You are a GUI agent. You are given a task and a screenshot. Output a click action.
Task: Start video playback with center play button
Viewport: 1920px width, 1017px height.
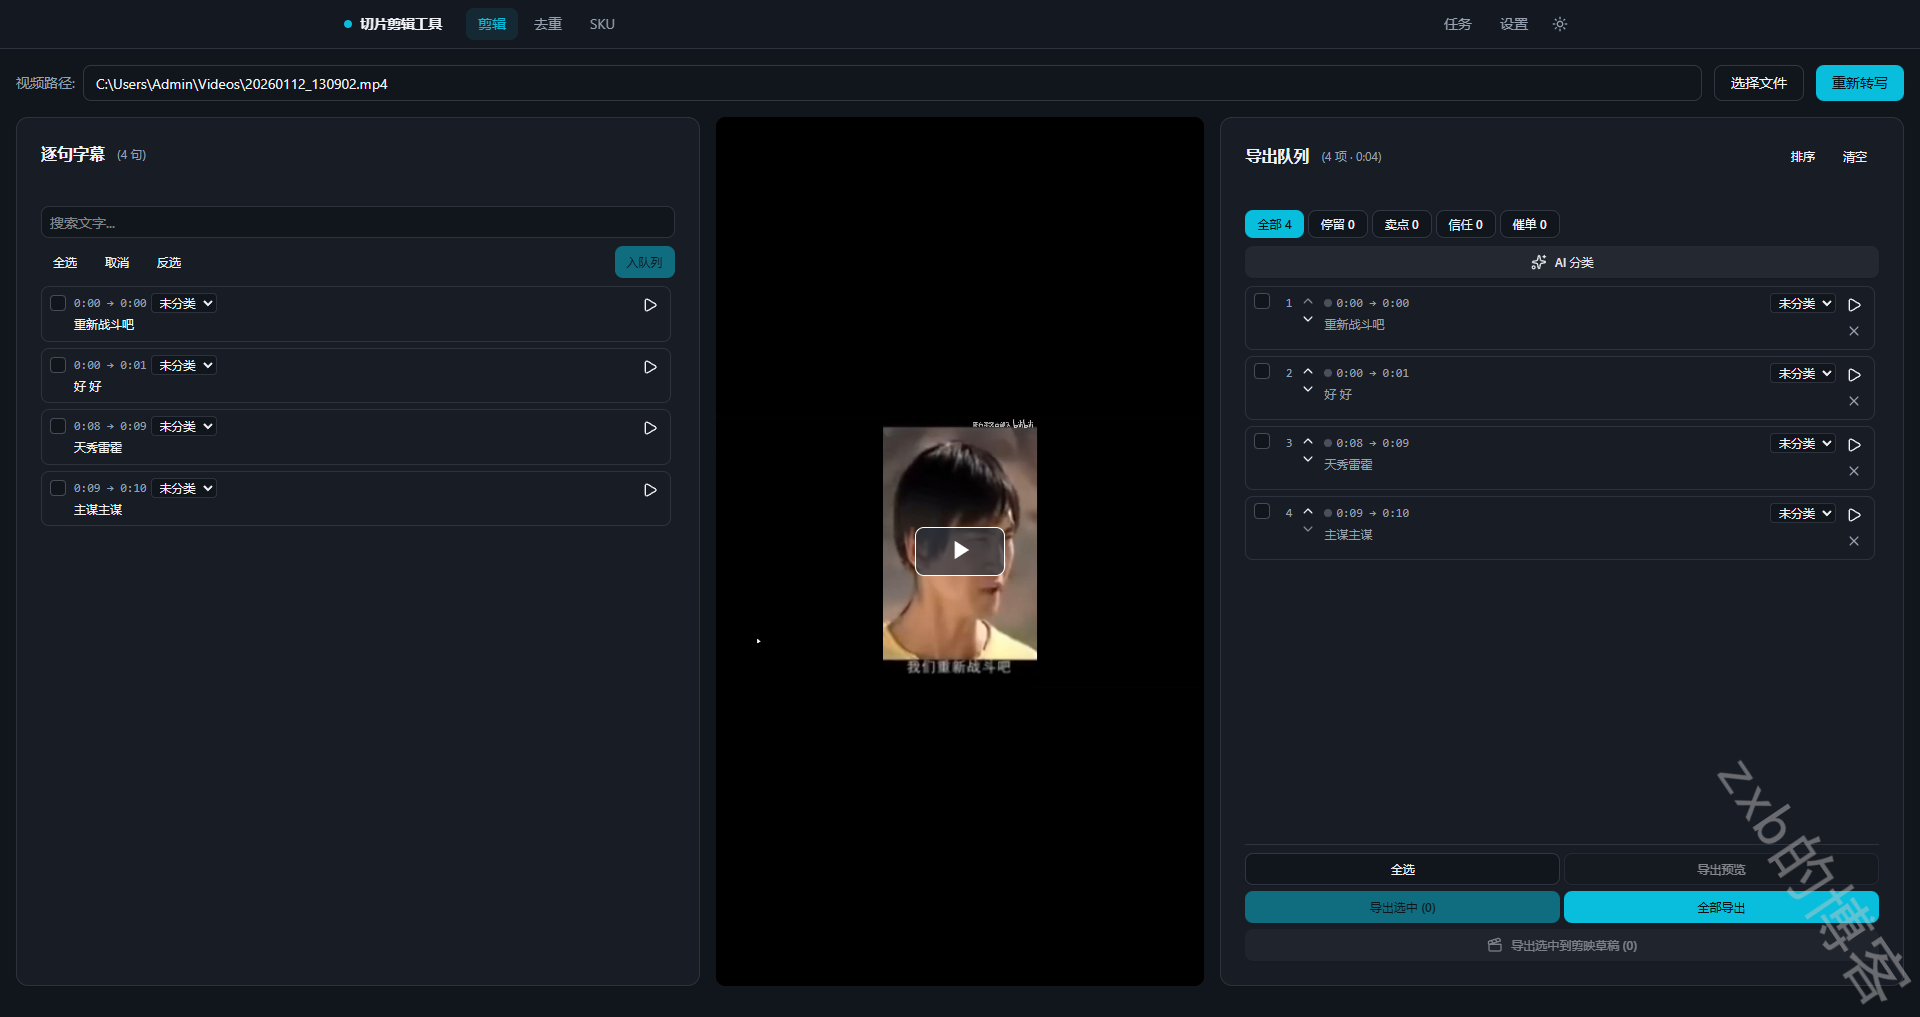tap(960, 551)
